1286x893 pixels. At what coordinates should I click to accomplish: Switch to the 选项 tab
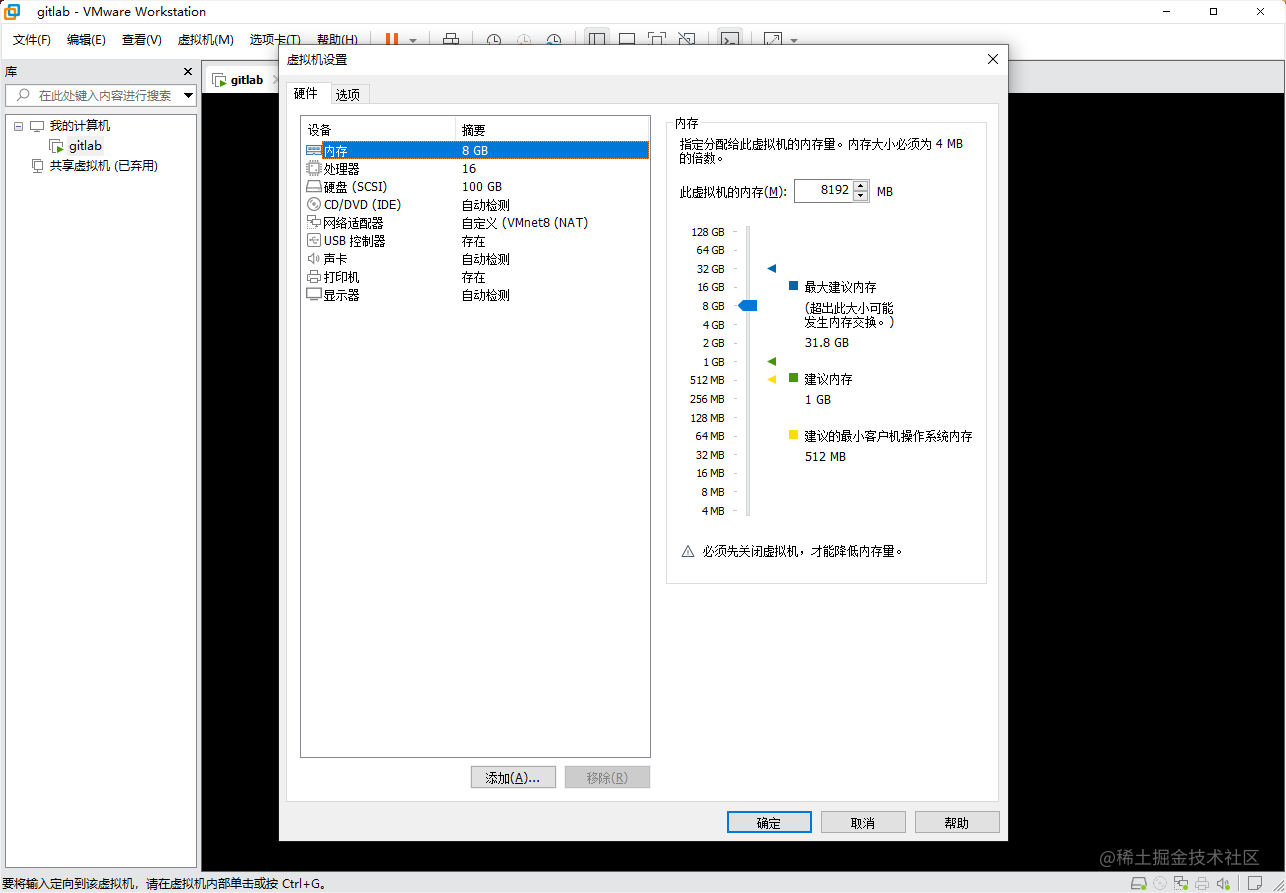pyautogui.click(x=348, y=94)
